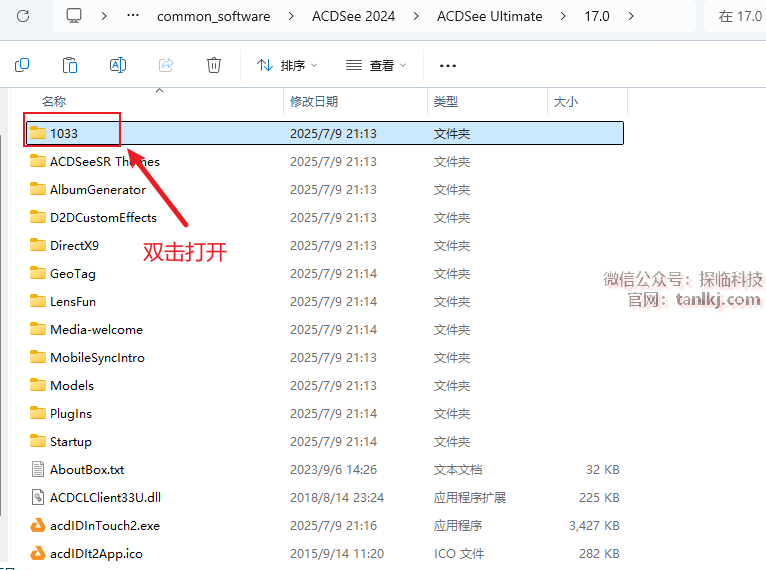Open the more options ellipsis menu
Image resolution: width=766 pixels, height=570 pixels.
[447, 65]
